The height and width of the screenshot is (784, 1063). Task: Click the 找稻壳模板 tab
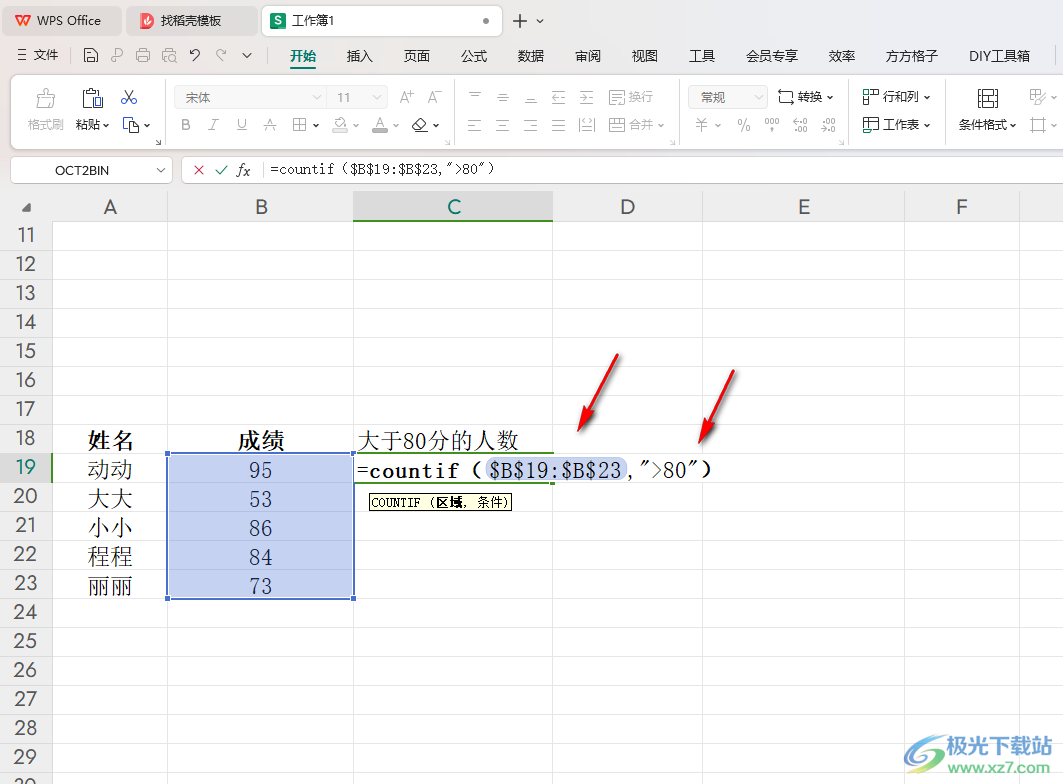pos(190,21)
